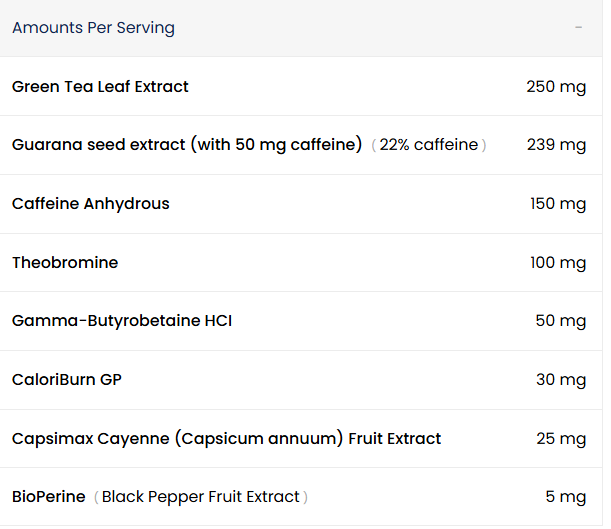
Task: Click the 25 mg Capsimax amount
Action: (560, 439)
